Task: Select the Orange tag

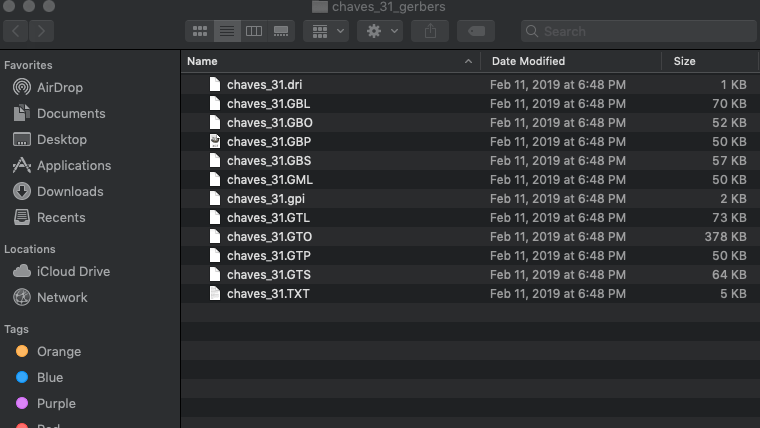Action: click(x=58, y=351)
